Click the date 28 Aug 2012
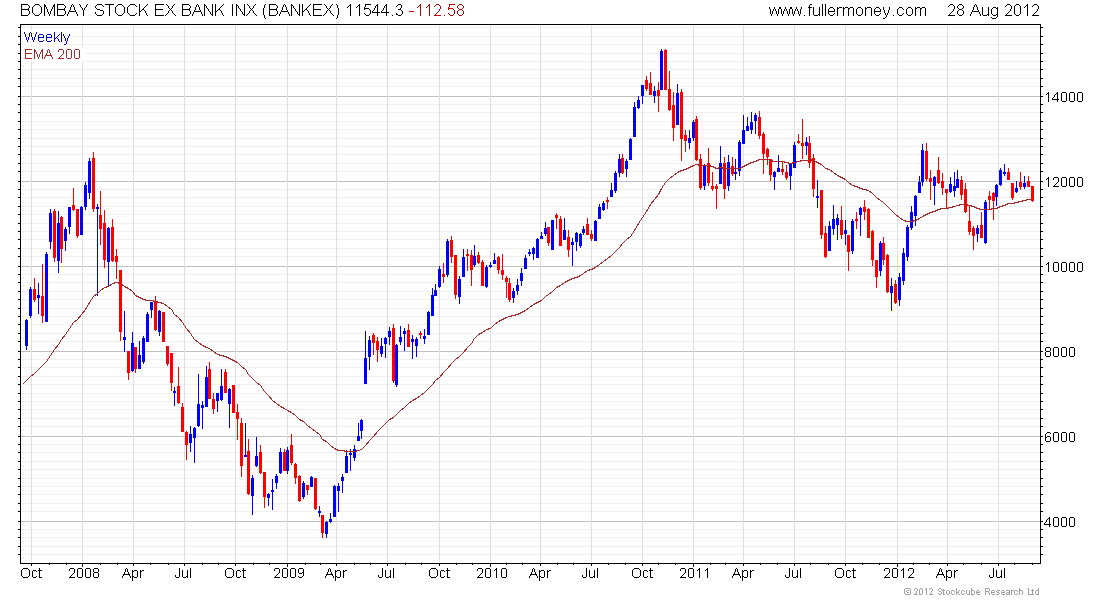 pos(993,11)
